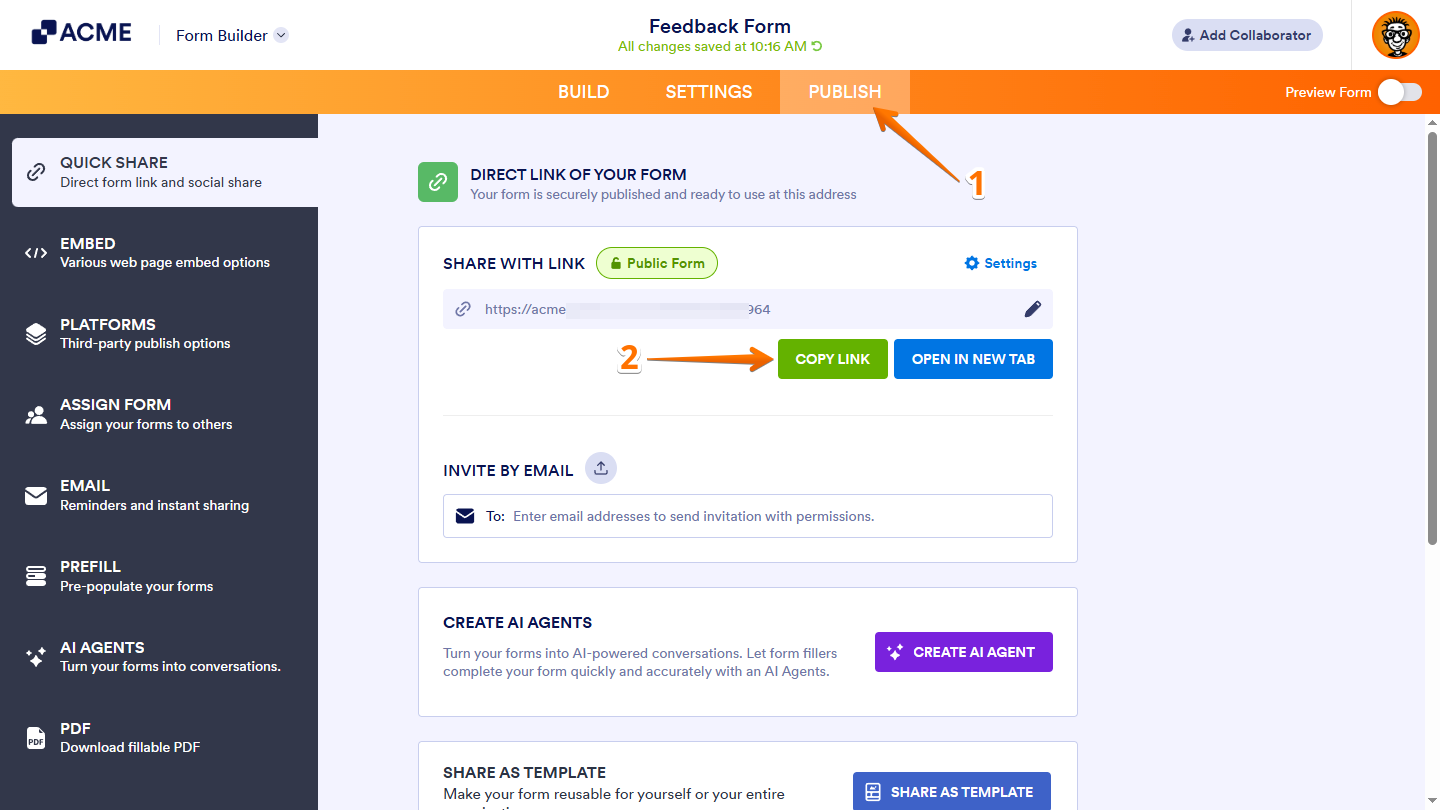Click the revert history icon after saved time
The height and width of the screenshot is (810, 1440).
pos(817,47)
